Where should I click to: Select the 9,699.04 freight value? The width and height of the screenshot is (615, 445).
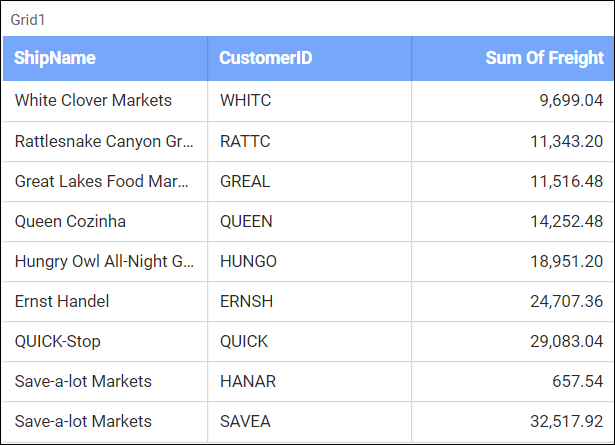pyautogui.click(x=571, y=101)
